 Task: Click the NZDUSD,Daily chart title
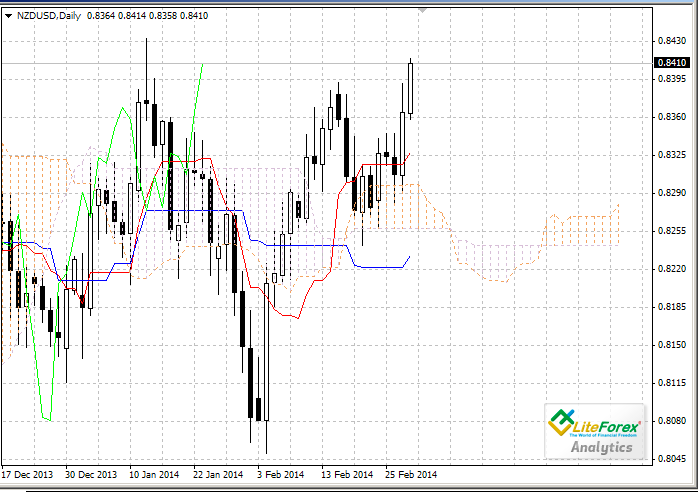click(x=49, y=16)
